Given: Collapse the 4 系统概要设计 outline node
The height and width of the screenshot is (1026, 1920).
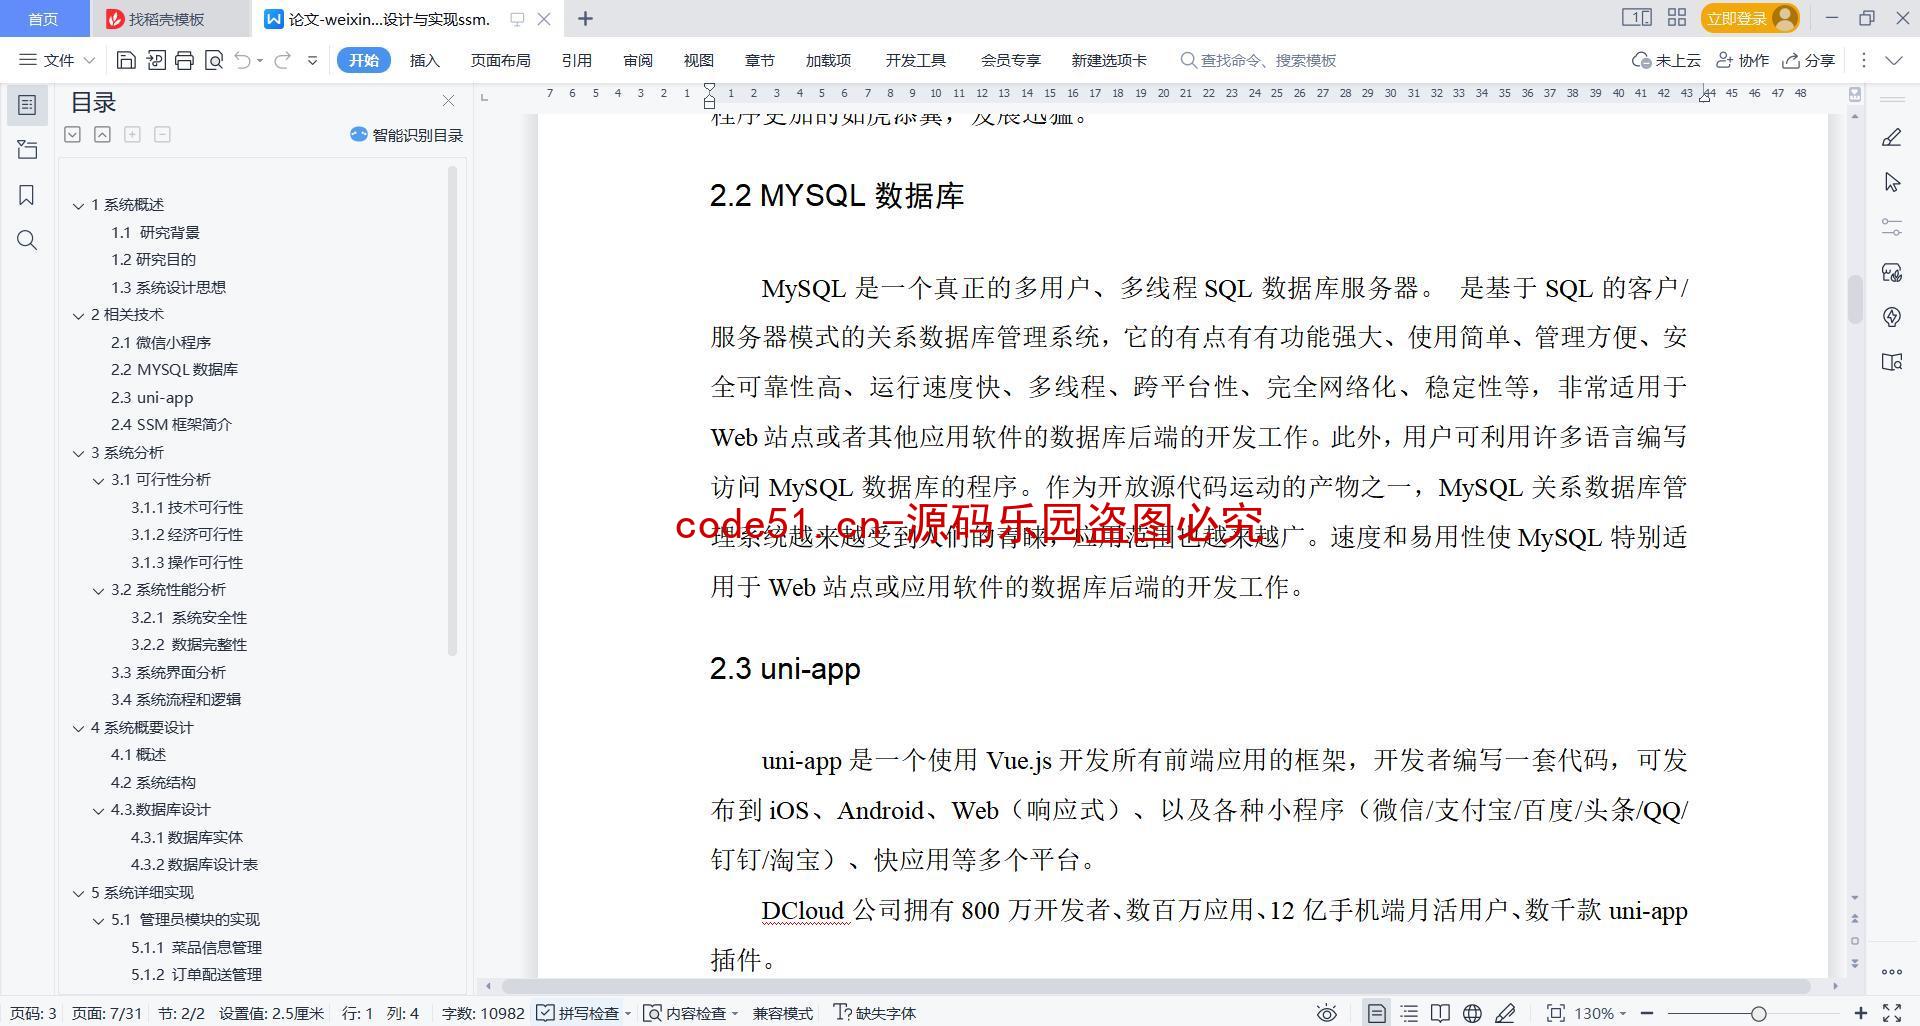Looking at the screenshot, I should coord(78,728).
